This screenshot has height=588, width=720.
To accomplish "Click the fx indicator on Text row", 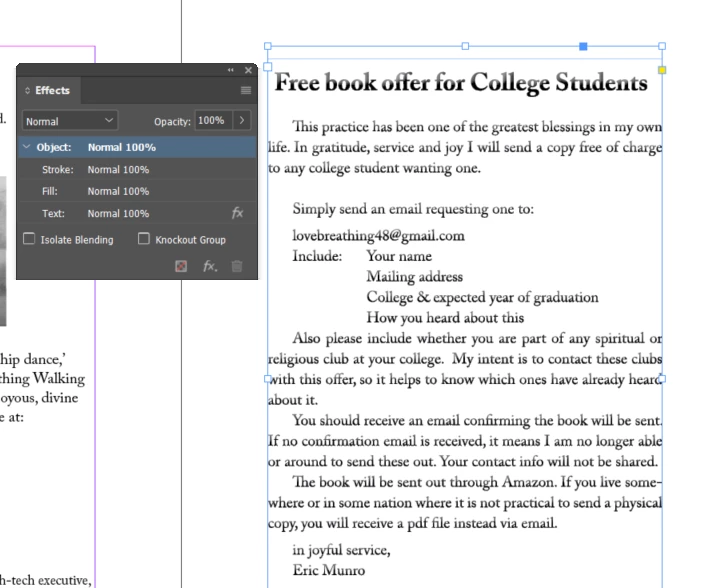I will pos(237,213).
